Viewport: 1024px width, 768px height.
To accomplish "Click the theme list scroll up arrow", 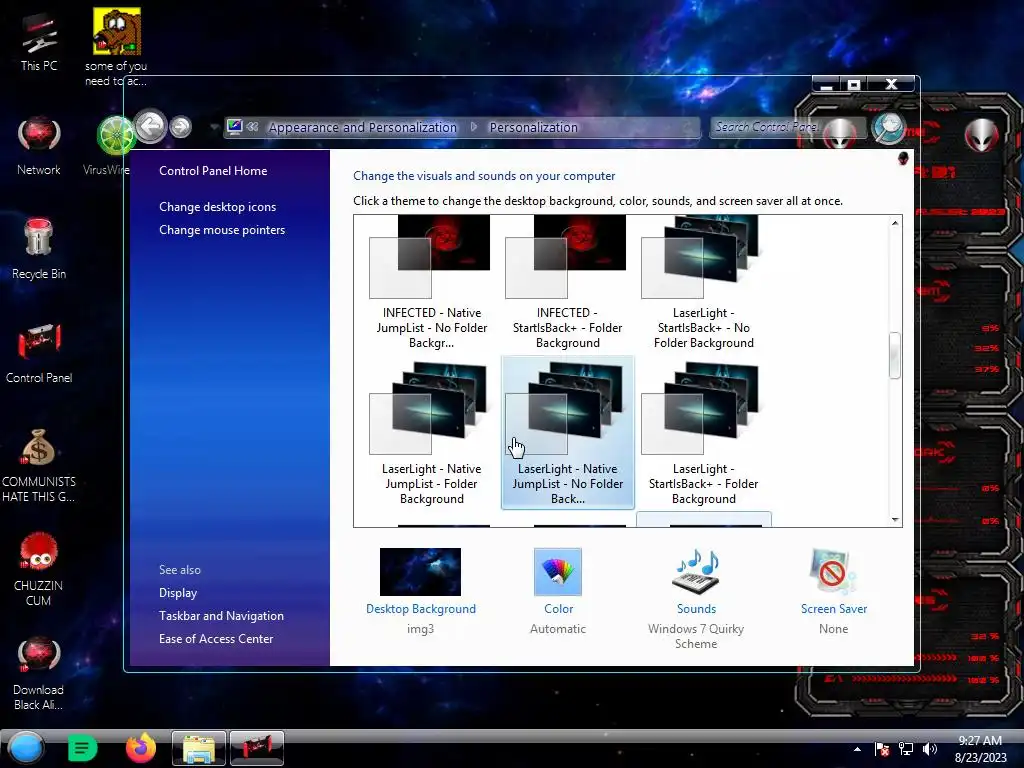I will point(895,223).
